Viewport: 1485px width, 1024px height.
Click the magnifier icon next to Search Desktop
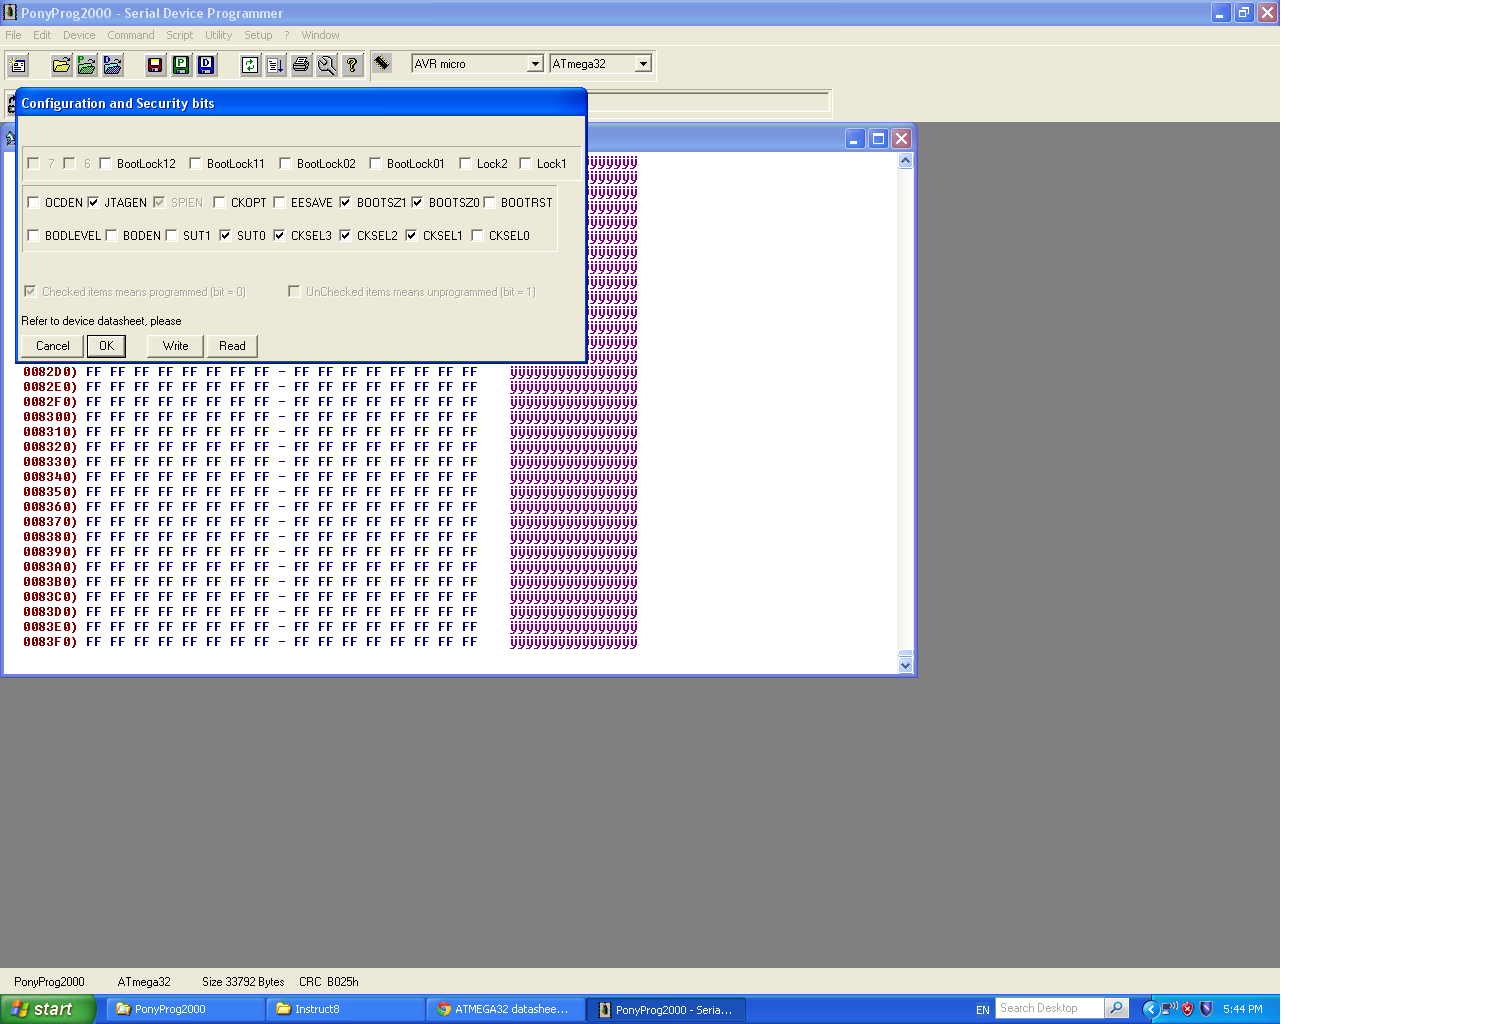(x=1117, y=1008)
